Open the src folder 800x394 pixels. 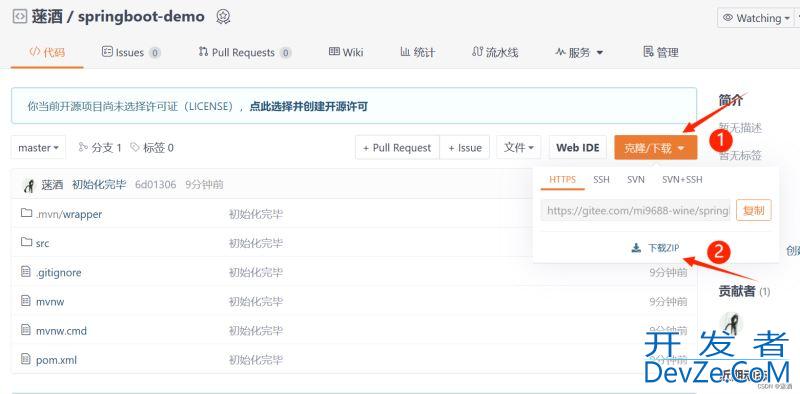click(43, 243)
